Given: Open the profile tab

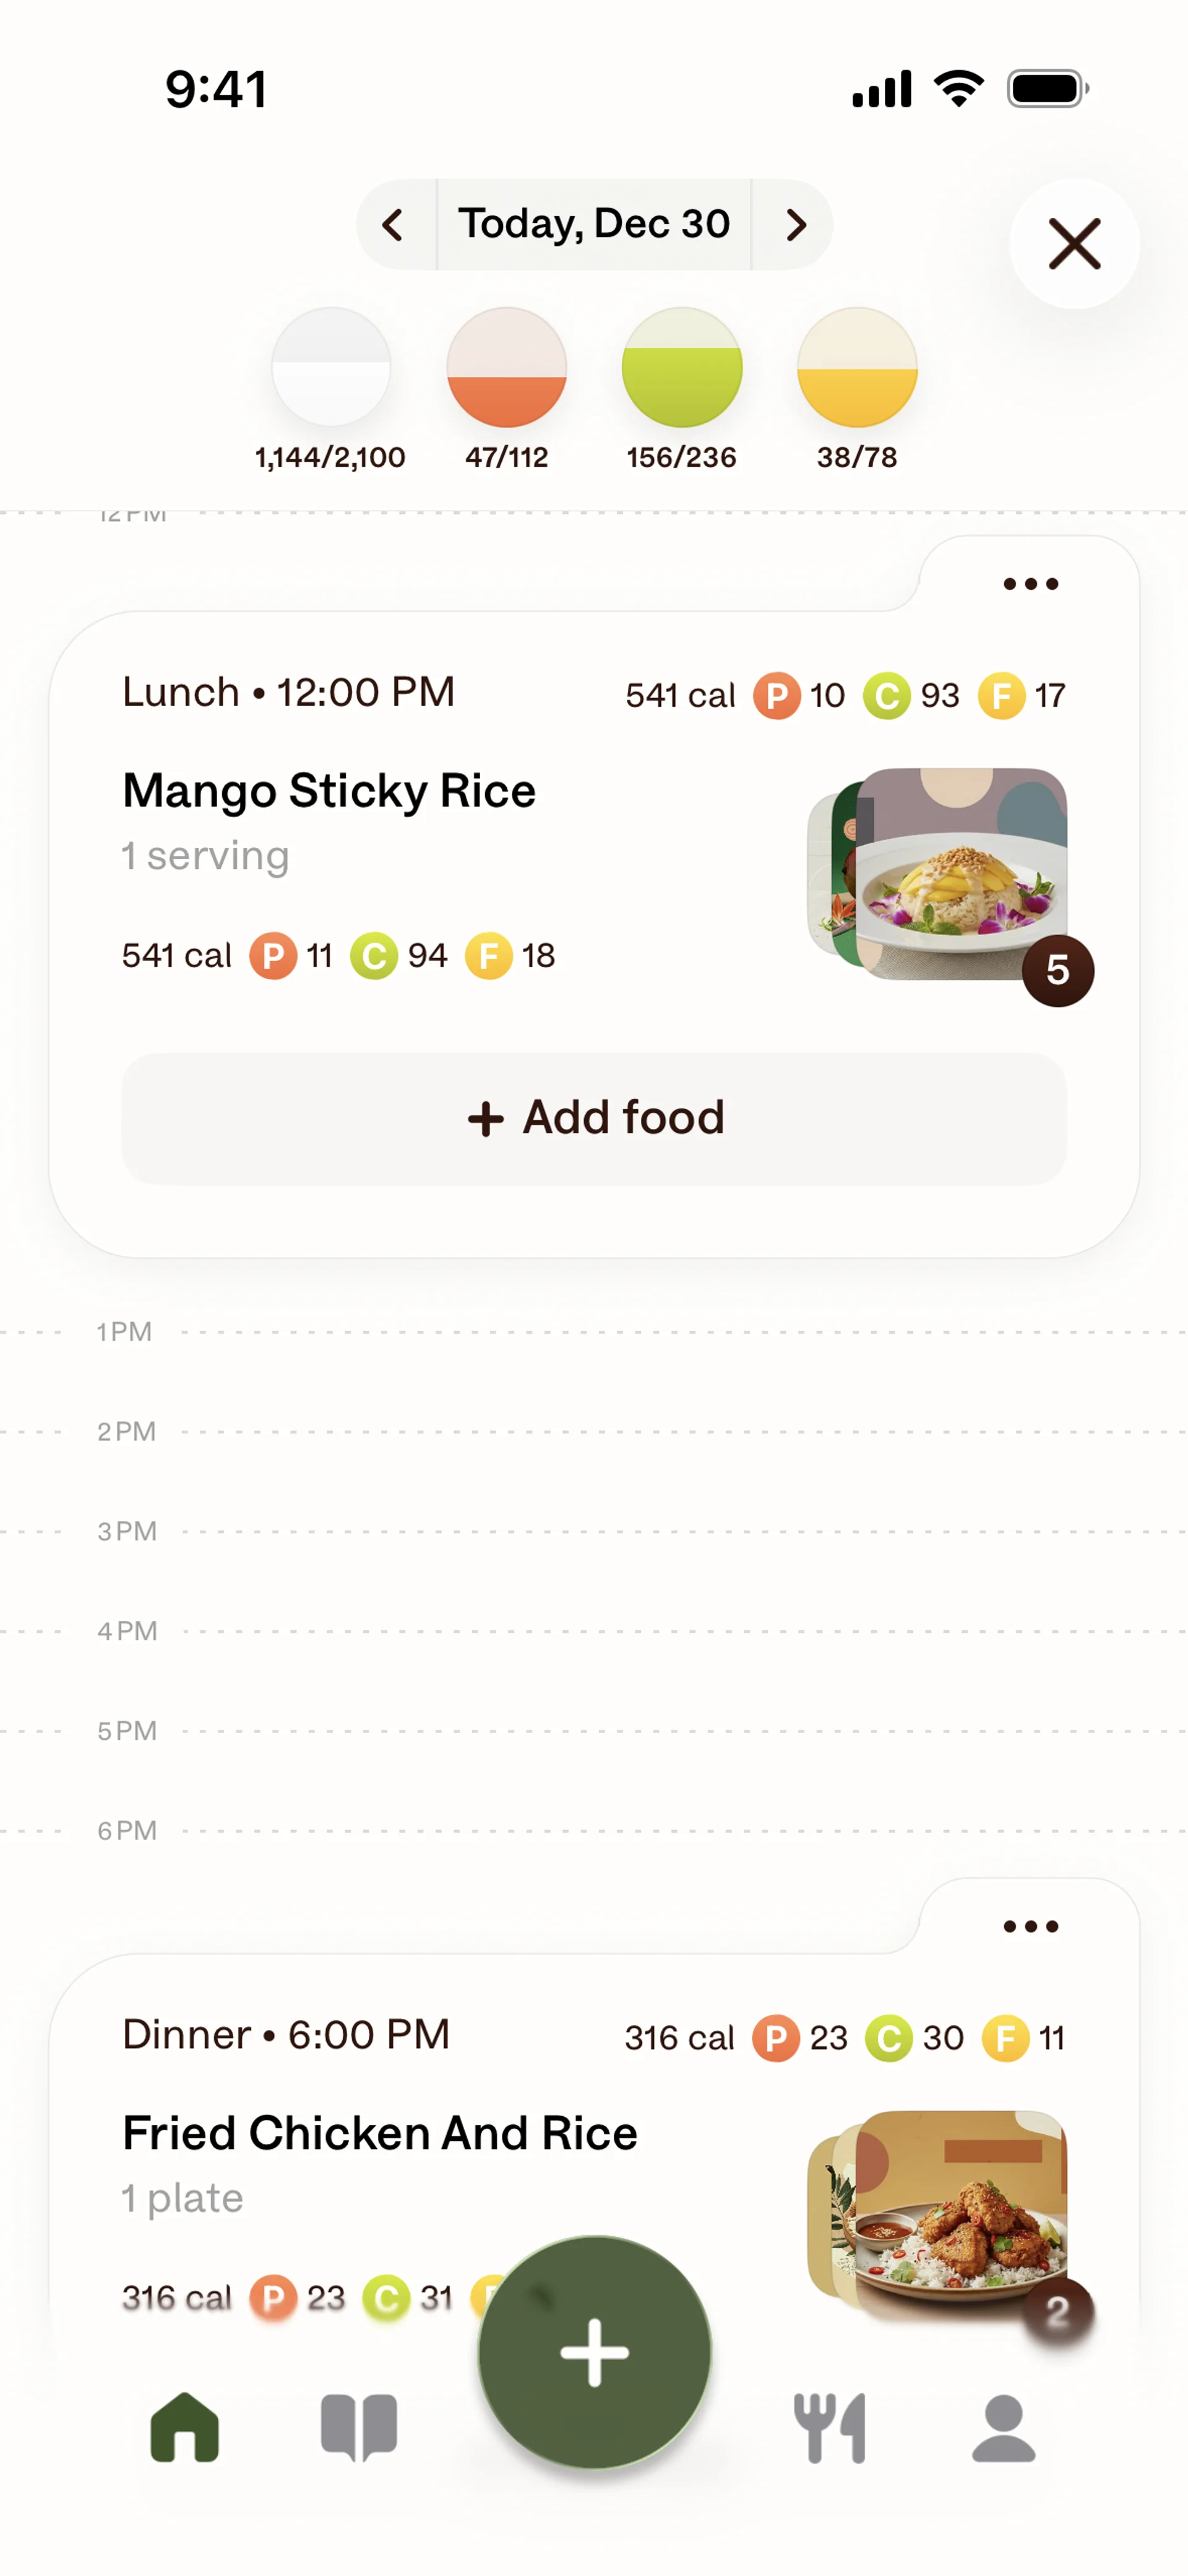Looking at the screenshot, I should [x=1004, y=2428].
